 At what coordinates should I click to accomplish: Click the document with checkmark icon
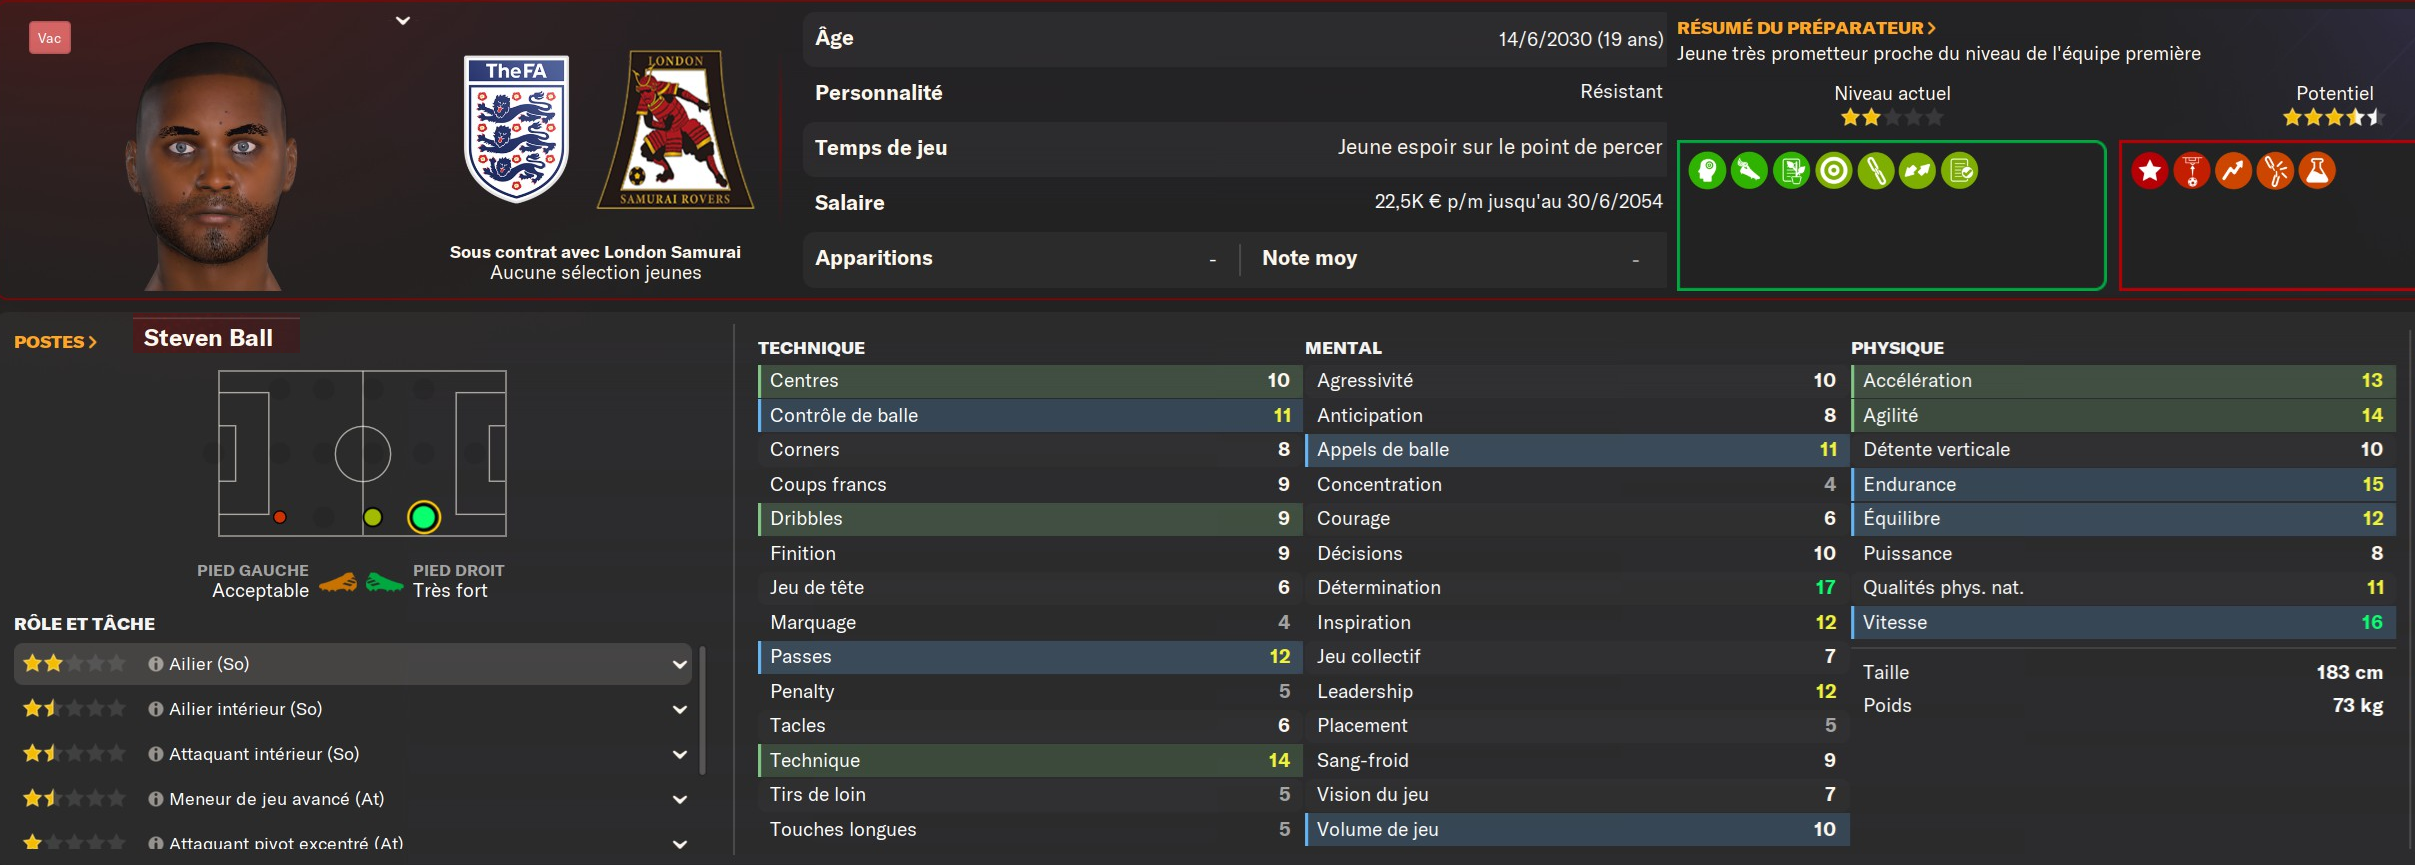[1959, 171]
